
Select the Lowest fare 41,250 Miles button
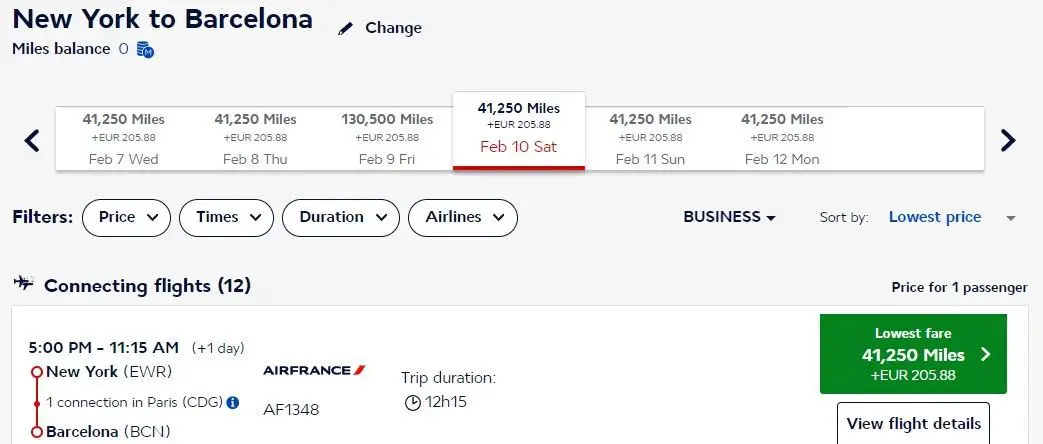913,354
